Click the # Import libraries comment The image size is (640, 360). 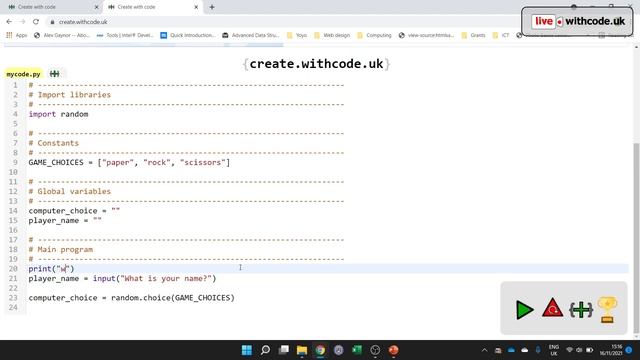click(70, 95)
